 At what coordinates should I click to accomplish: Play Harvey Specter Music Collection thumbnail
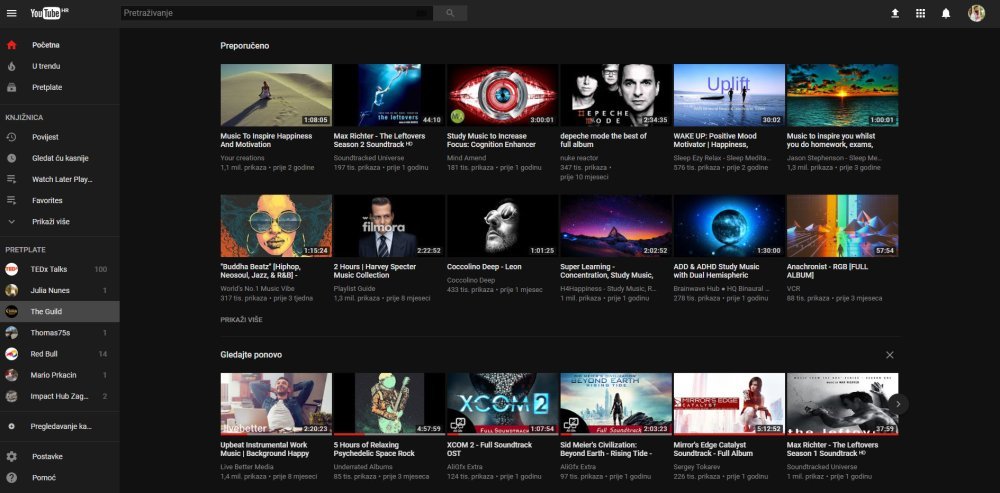pyautogui.click(x=389, y=226)
